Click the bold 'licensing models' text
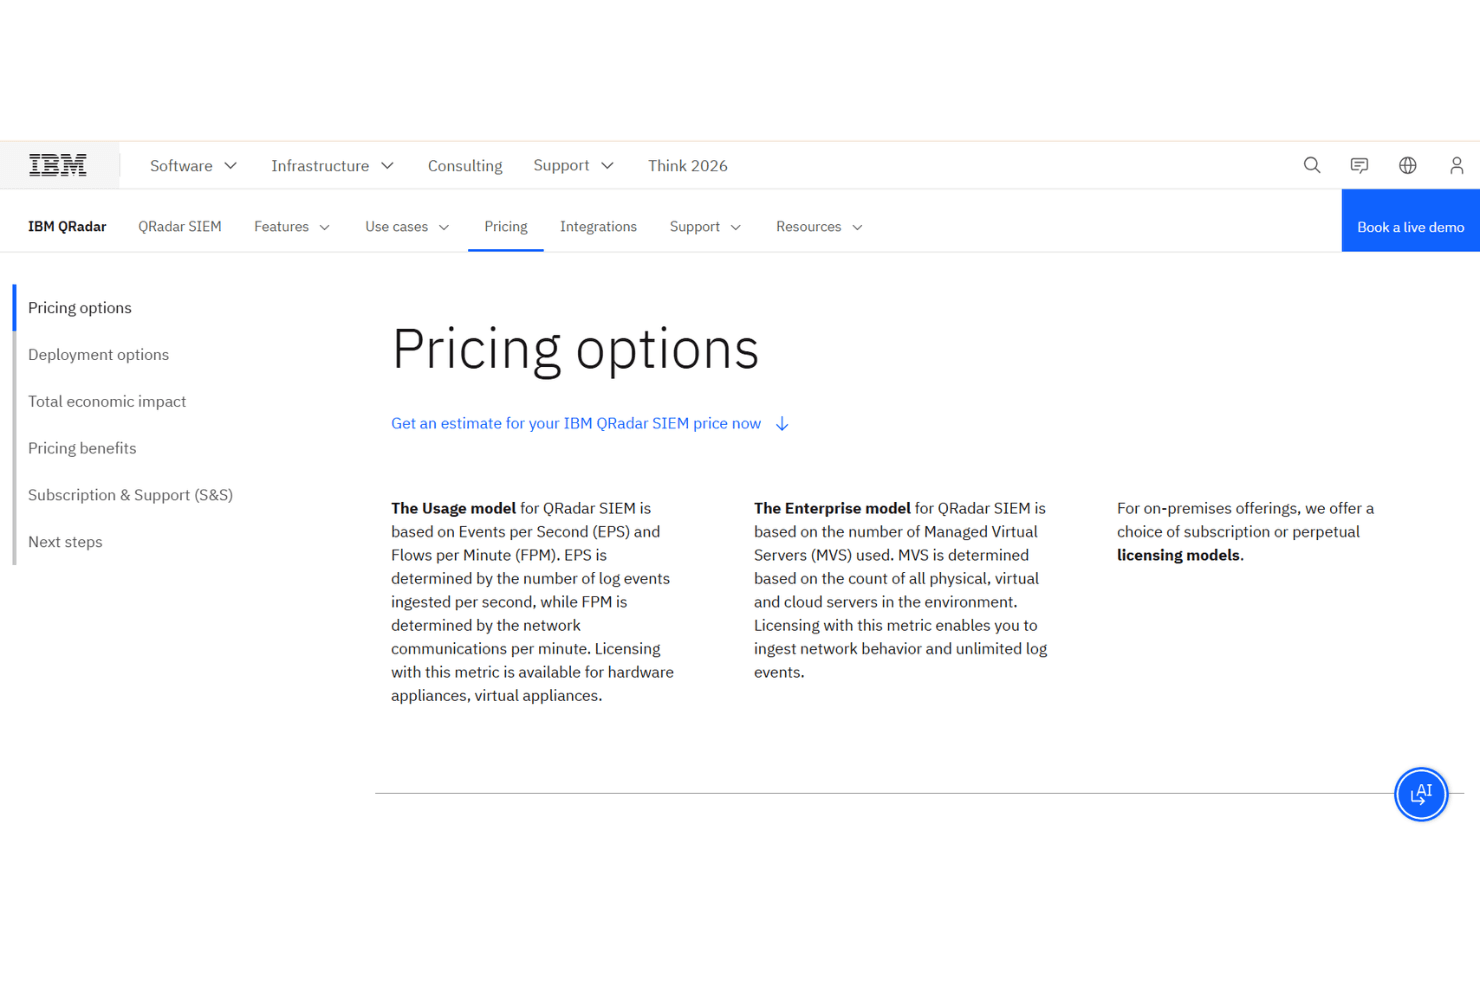 (1178, 556)
